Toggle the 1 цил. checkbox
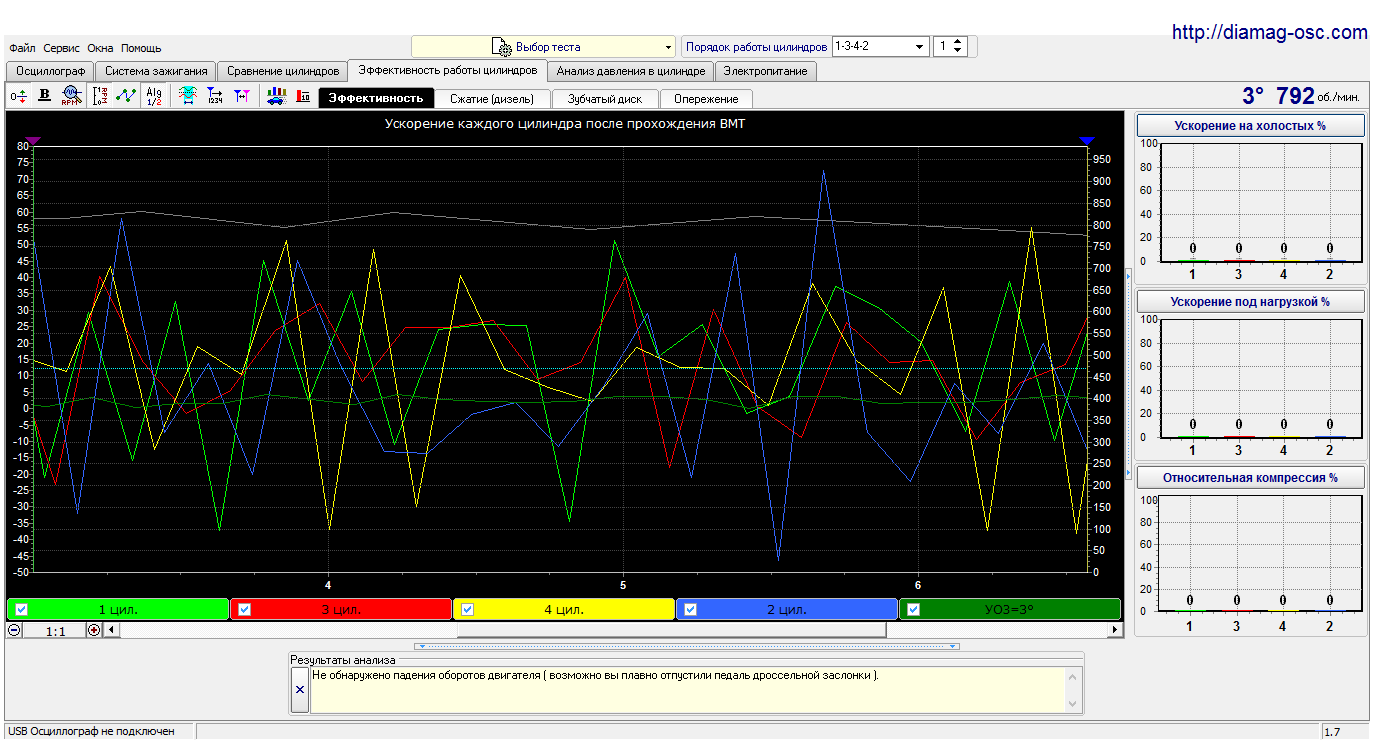Screen dimensions: 1382x744 (x=21, y=610)
